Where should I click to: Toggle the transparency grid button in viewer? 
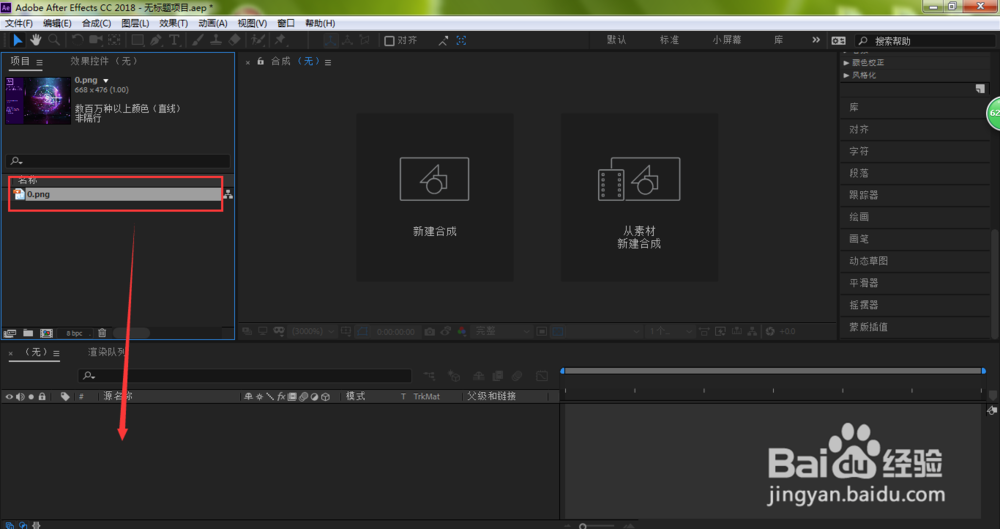(557, 332)
